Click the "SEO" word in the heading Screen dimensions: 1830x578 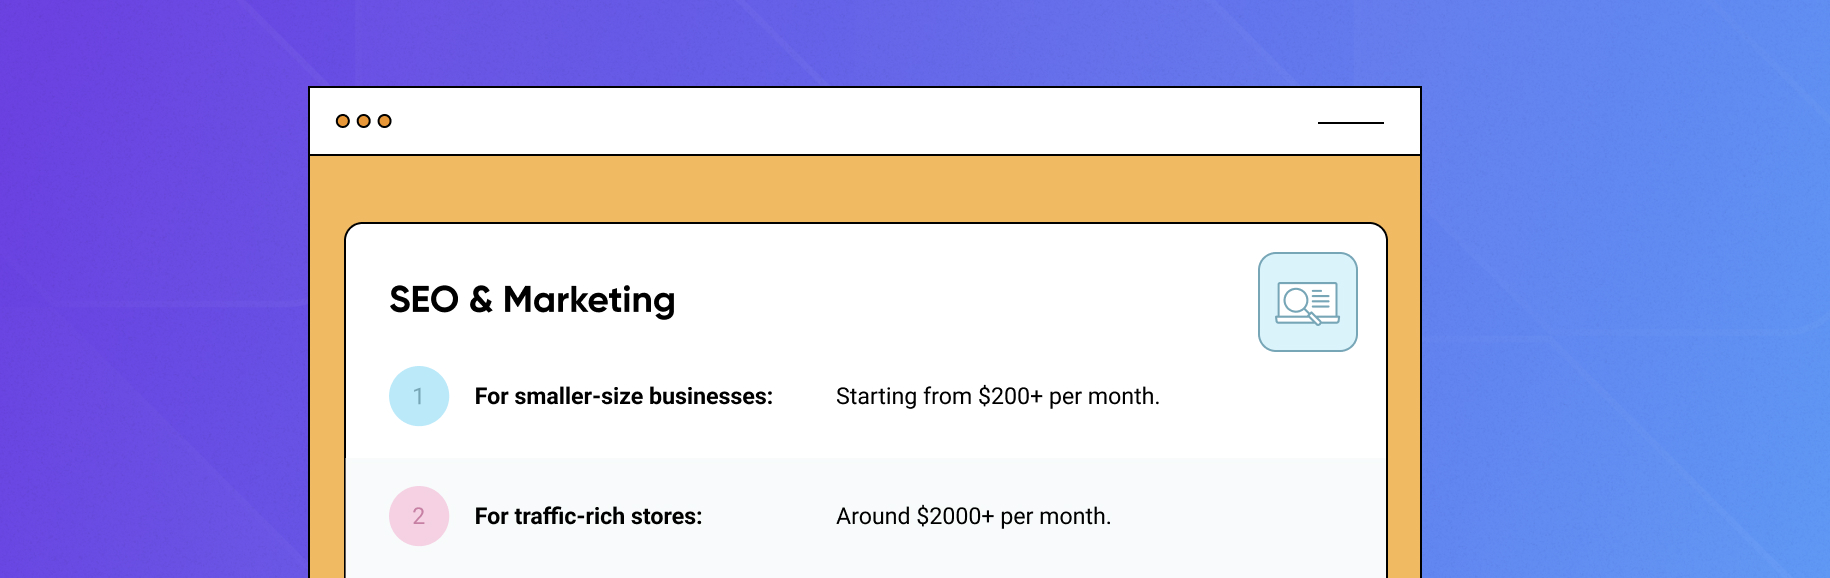tap(424, 300)
